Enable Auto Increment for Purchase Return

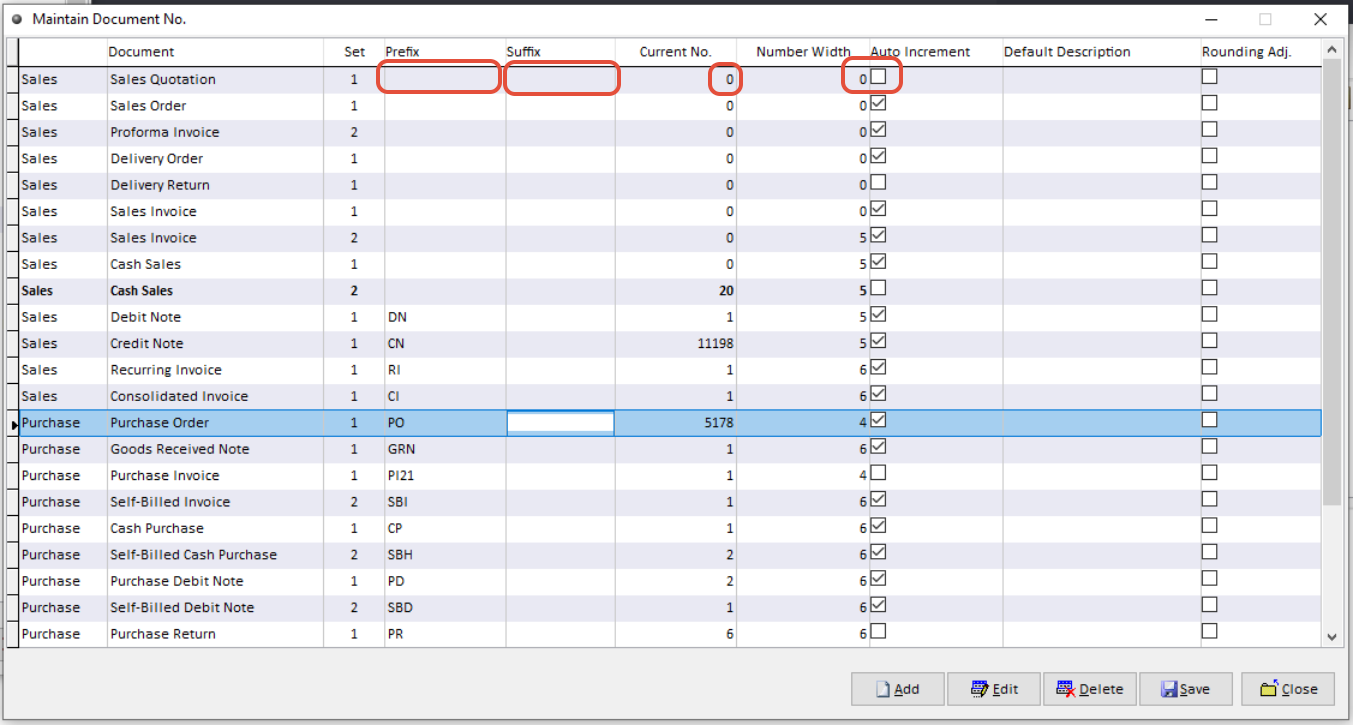coord(878,631)
